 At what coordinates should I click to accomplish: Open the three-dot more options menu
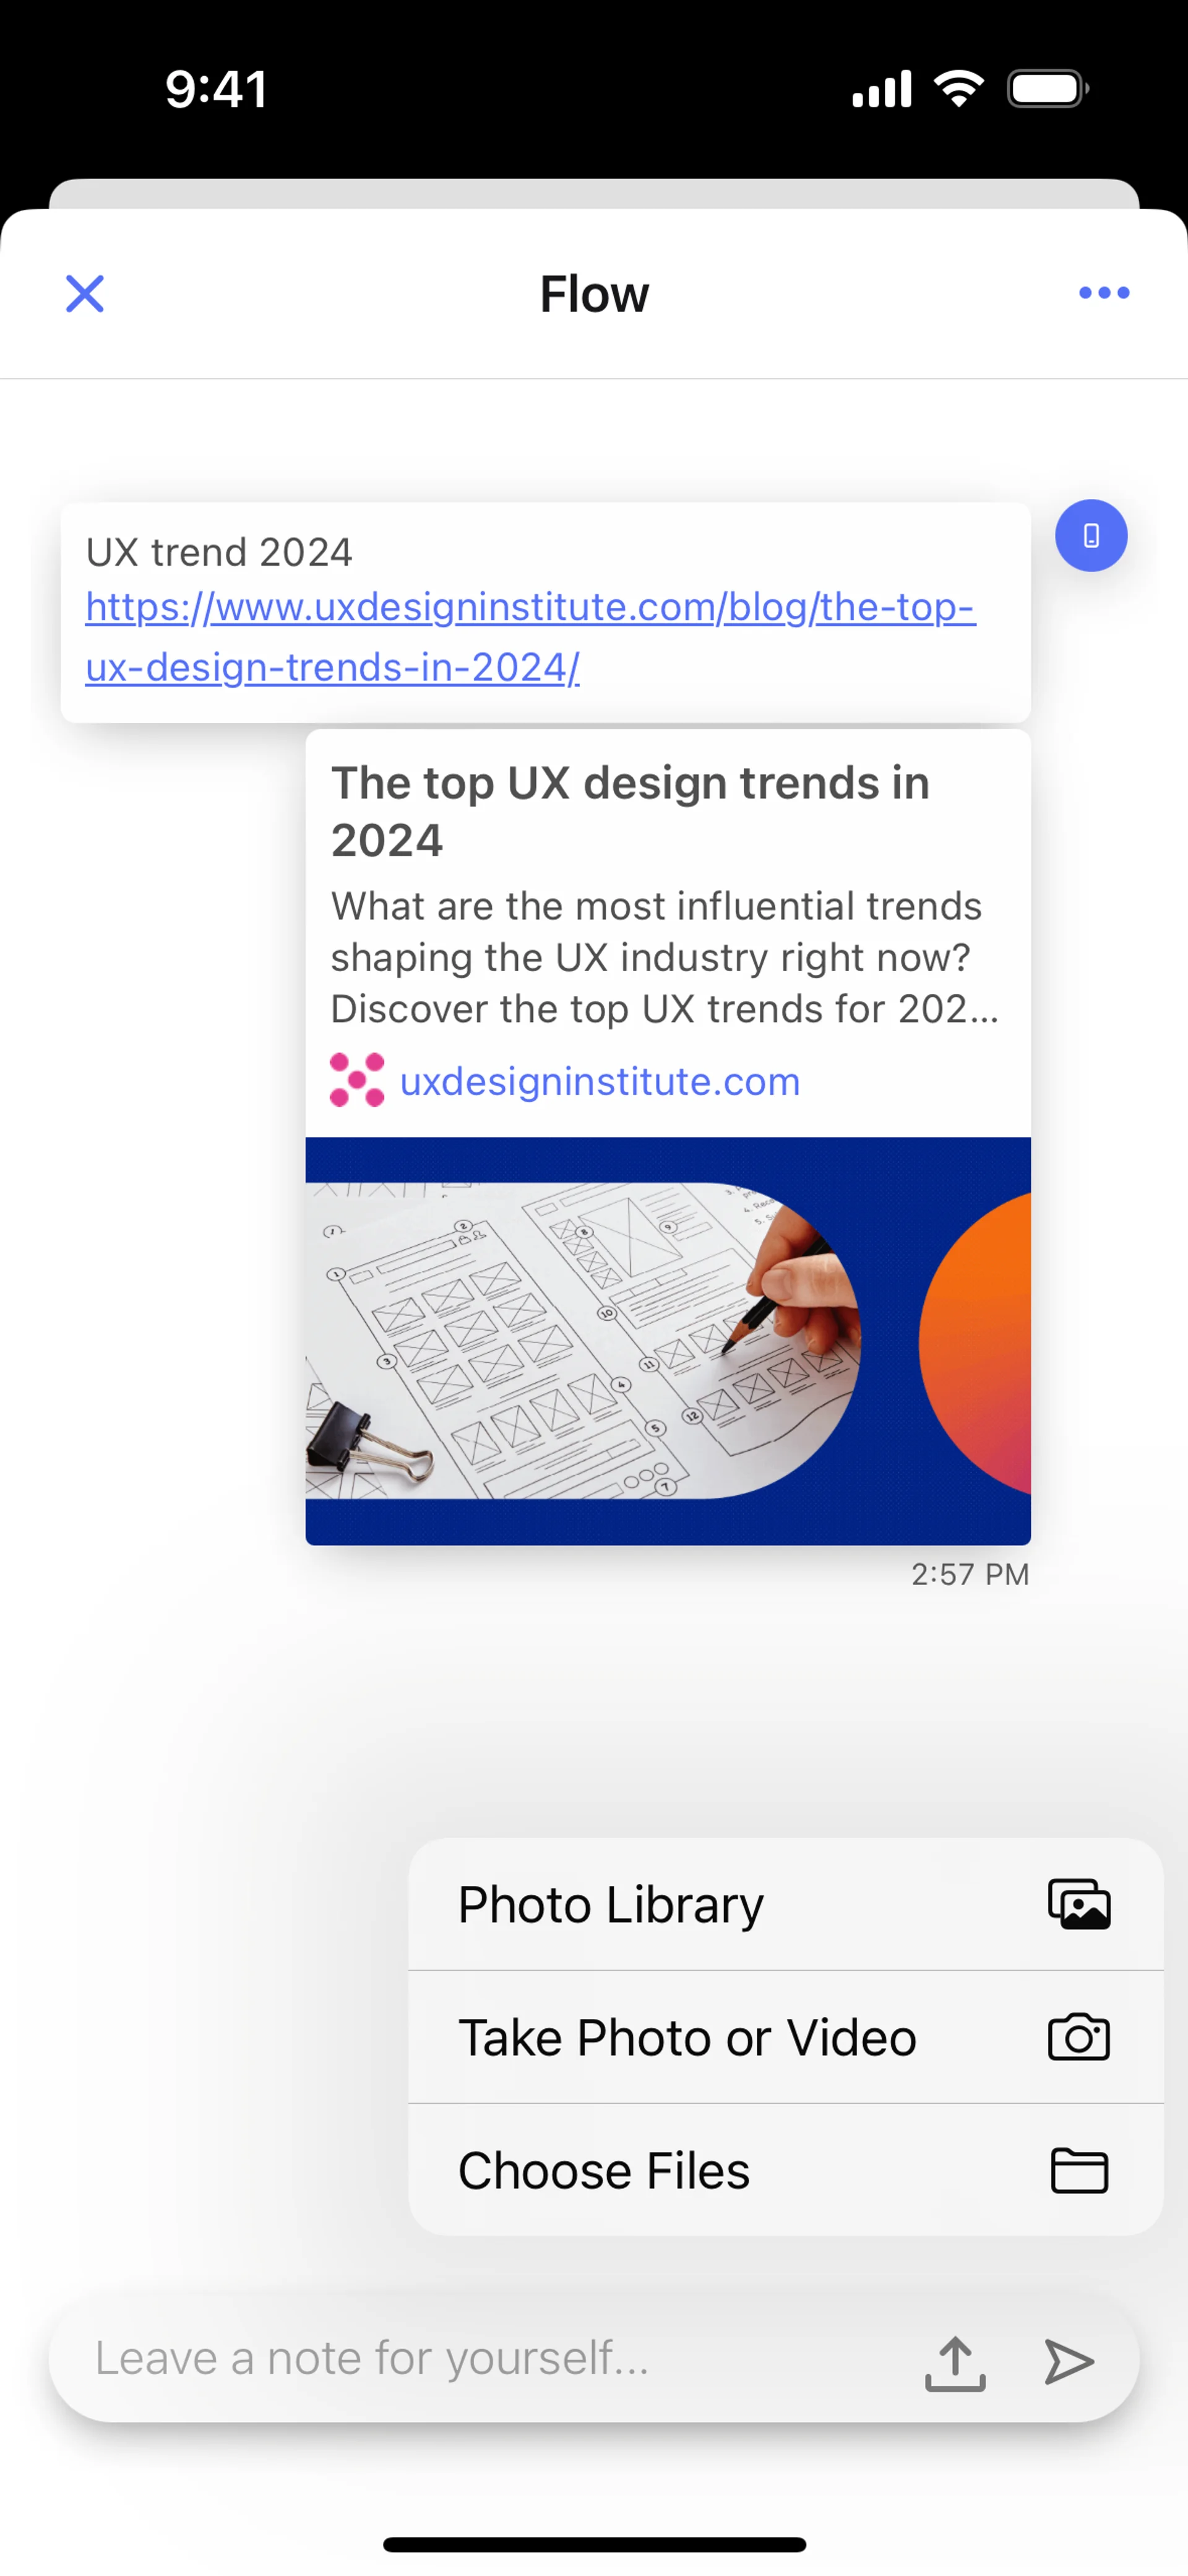[1104, 293]
